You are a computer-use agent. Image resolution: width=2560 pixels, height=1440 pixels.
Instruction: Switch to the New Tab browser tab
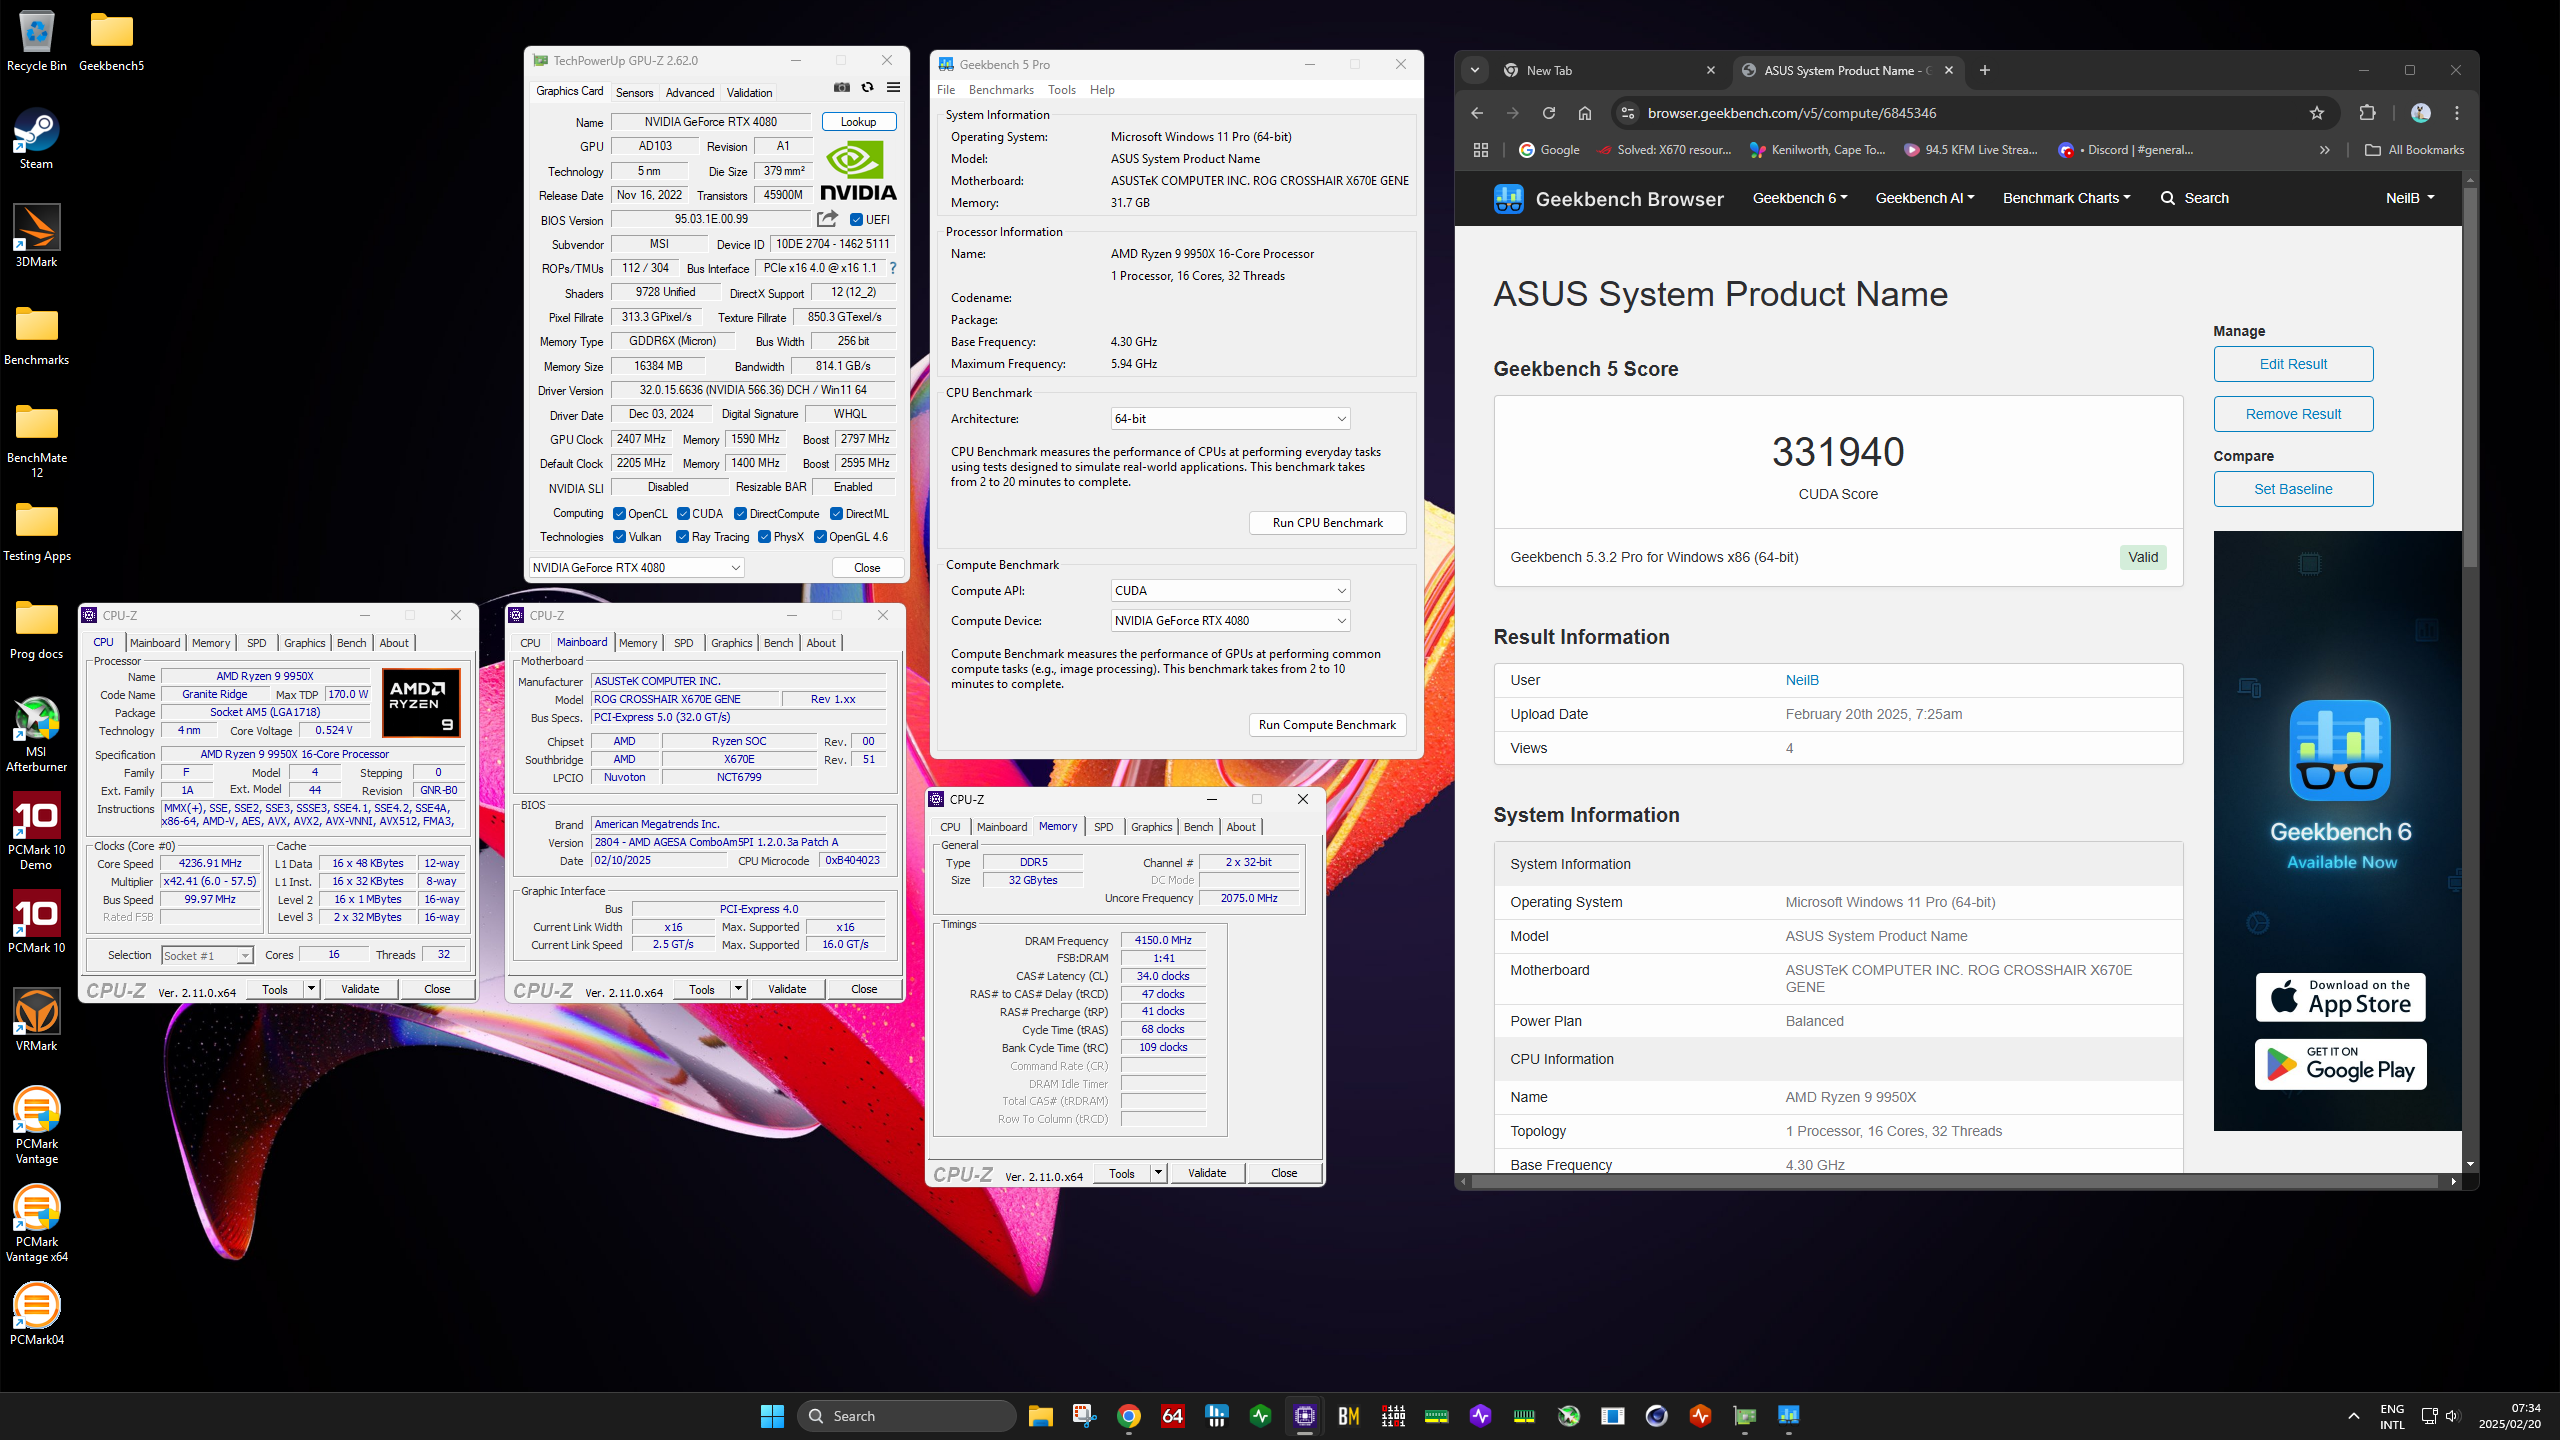[x=1609, y=70]
